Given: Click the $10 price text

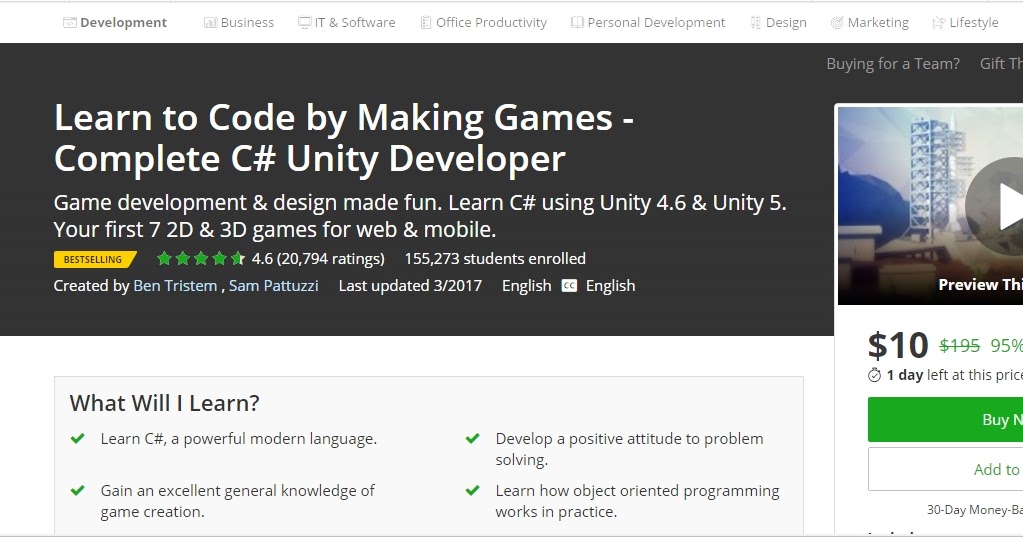Looking at the screenshot, I should (898, 345).
